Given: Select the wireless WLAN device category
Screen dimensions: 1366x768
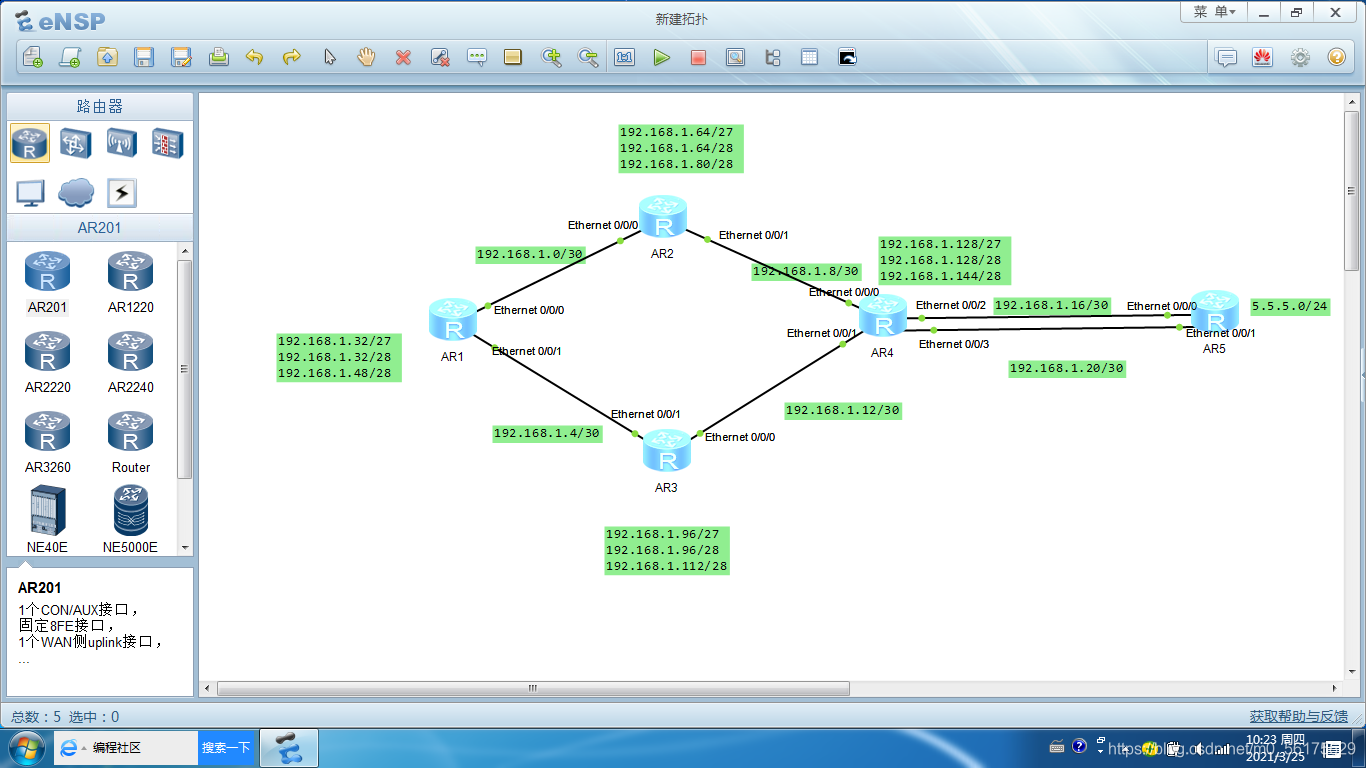Looking at the screenshot, I should [121, 144].
